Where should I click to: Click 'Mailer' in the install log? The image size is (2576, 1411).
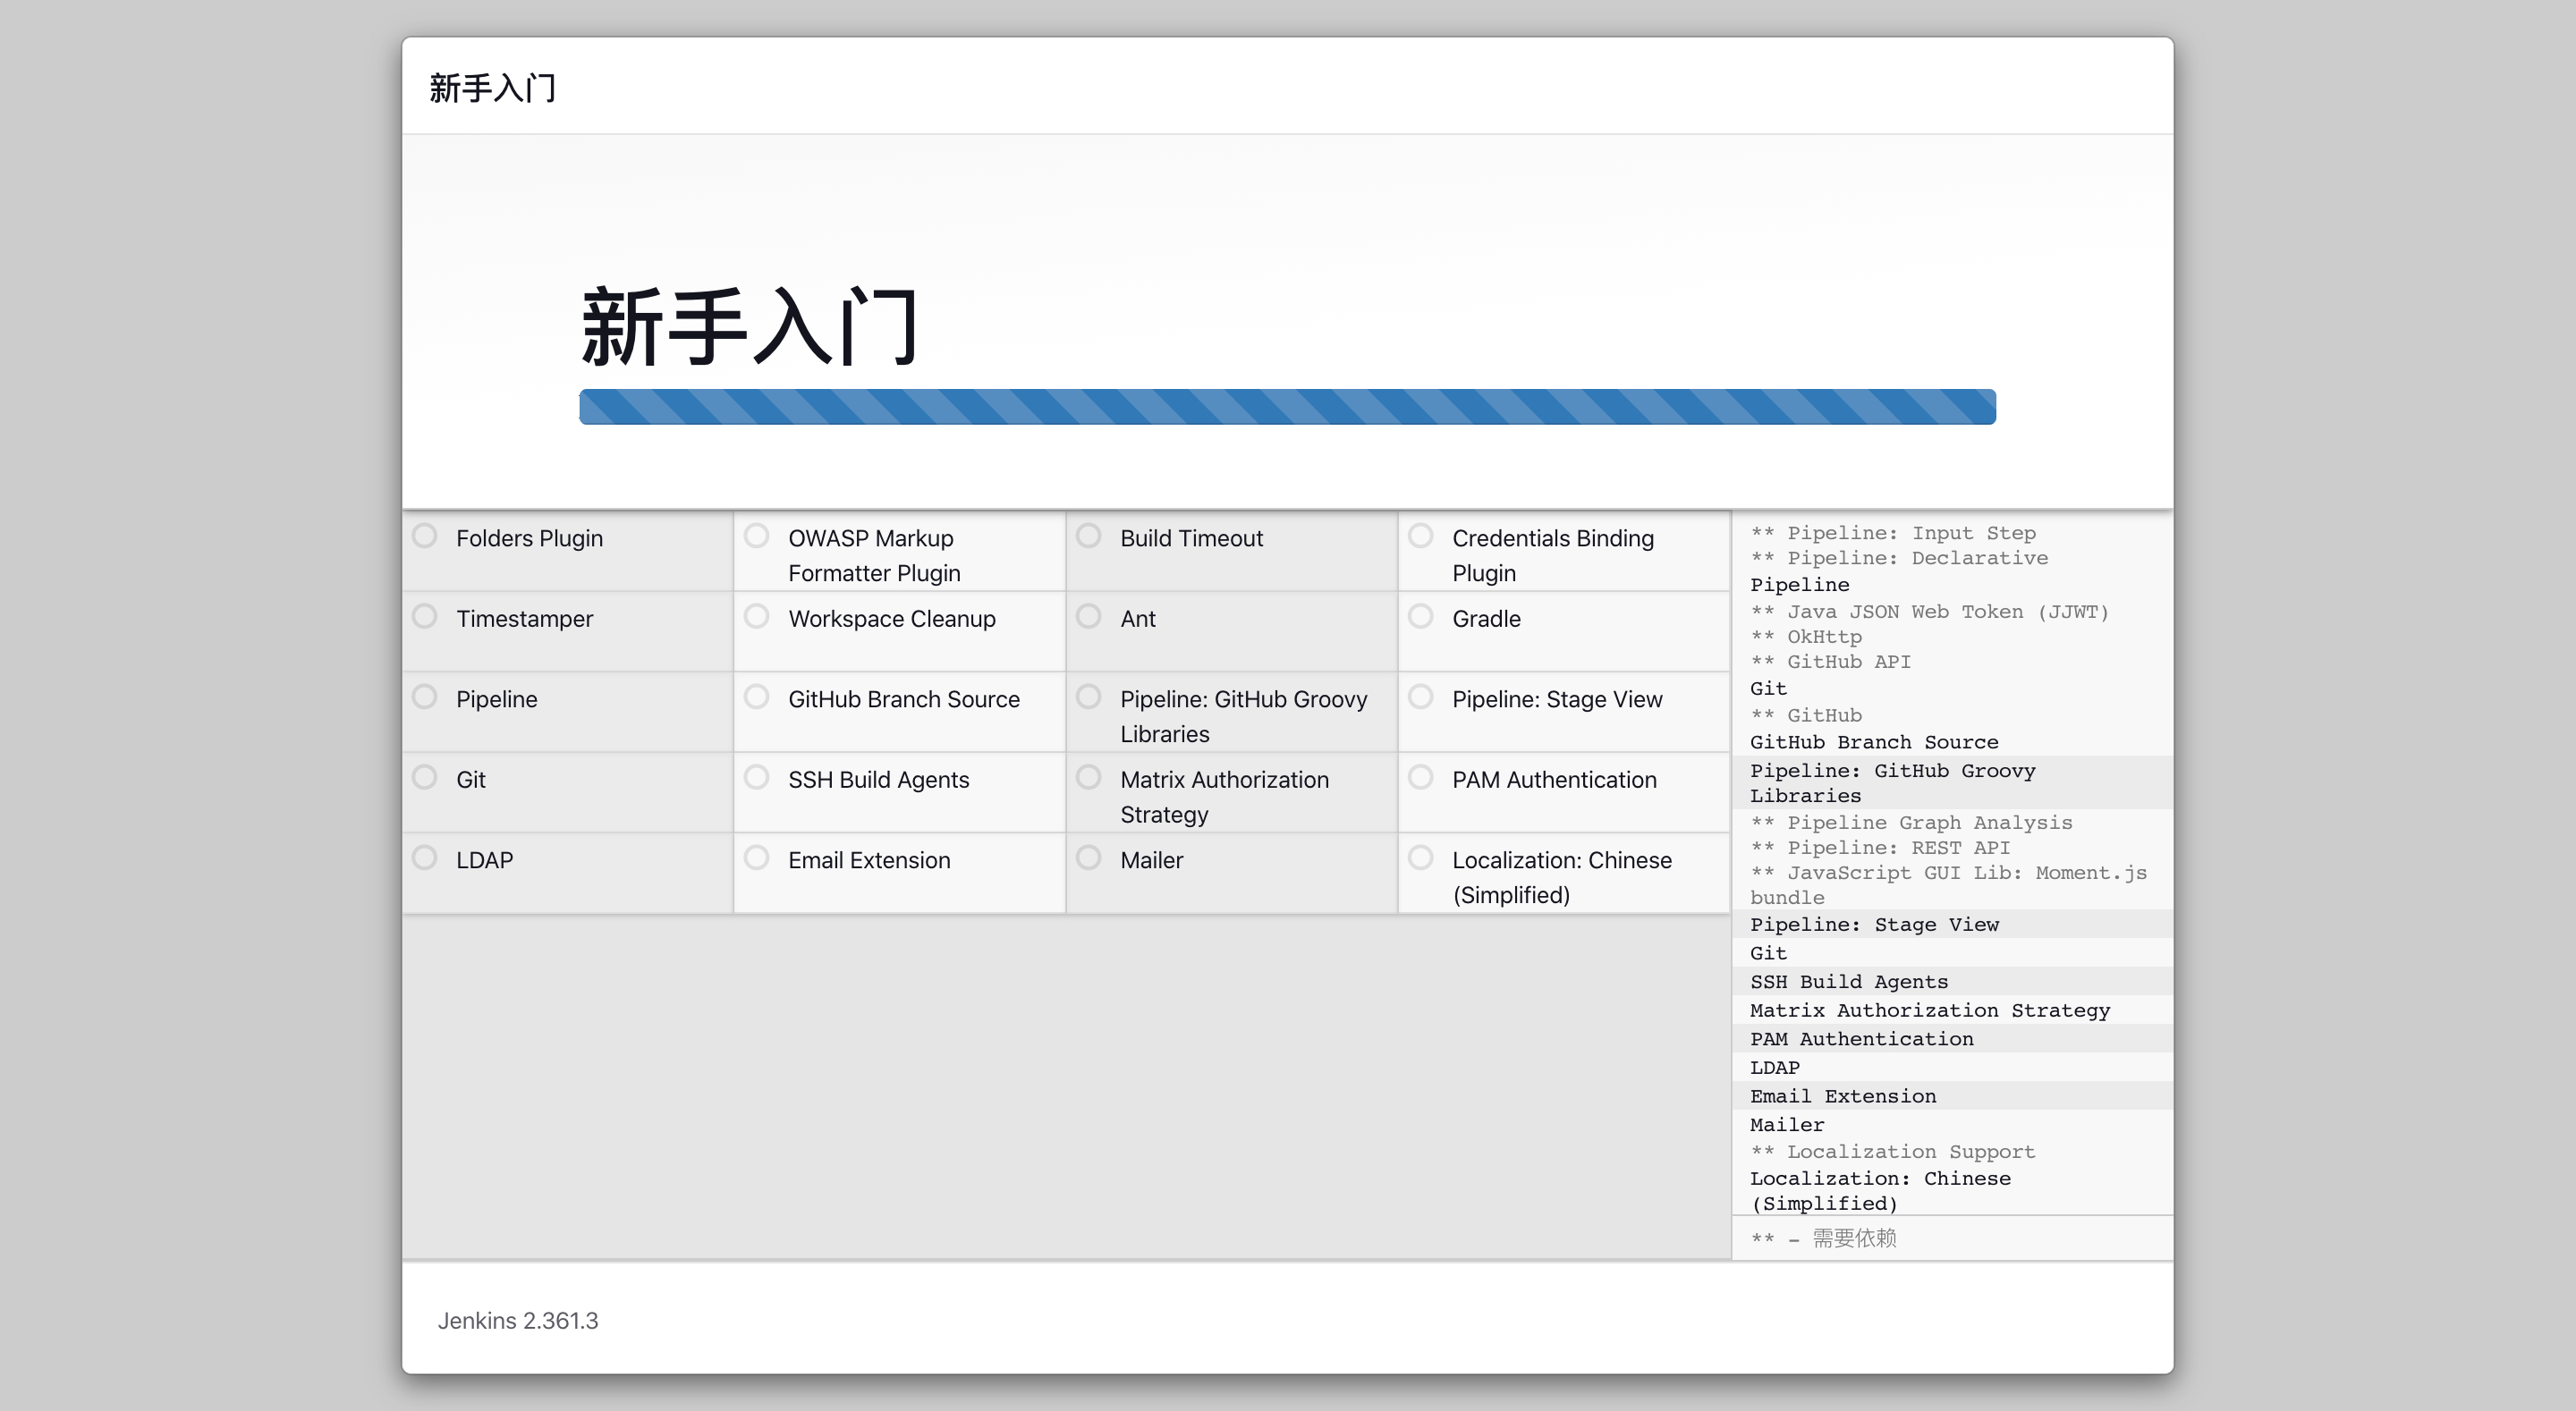1787,1125
